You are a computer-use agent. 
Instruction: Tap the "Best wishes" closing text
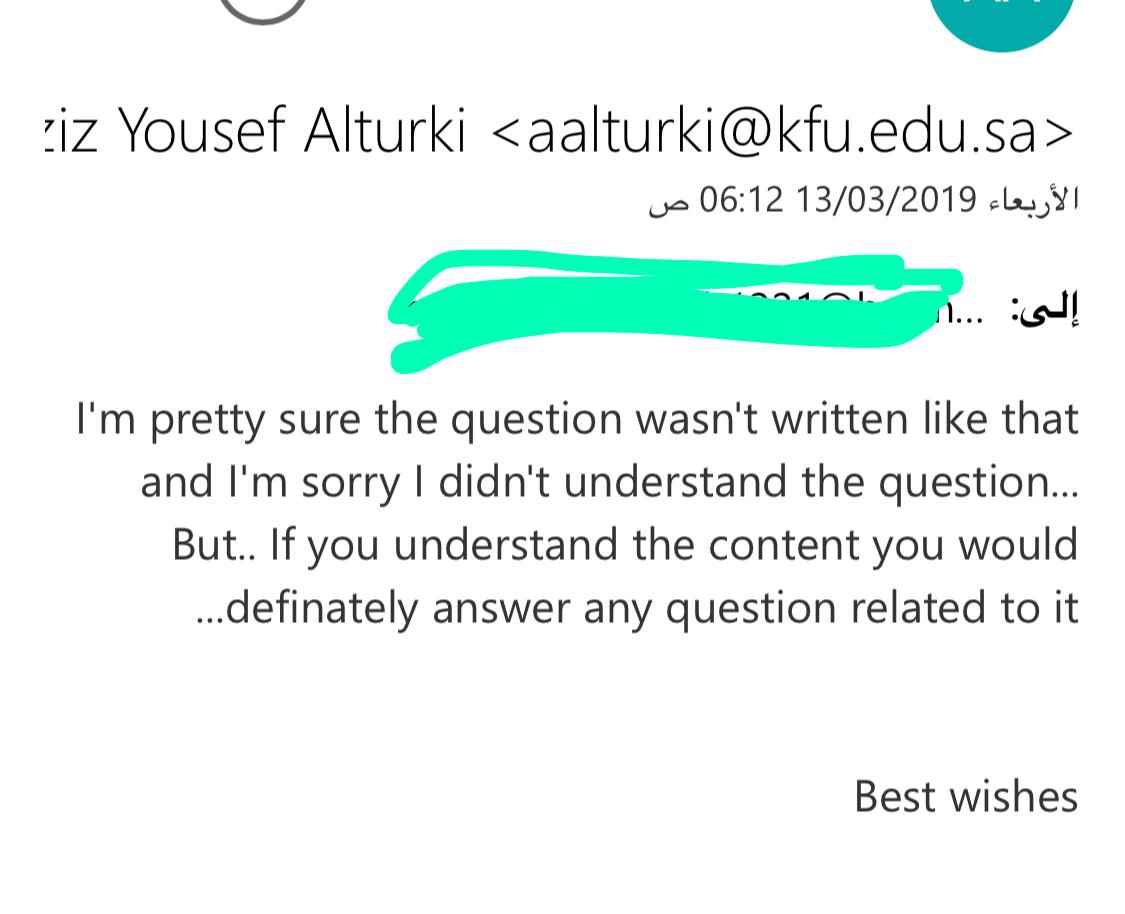tap(966, 797)
